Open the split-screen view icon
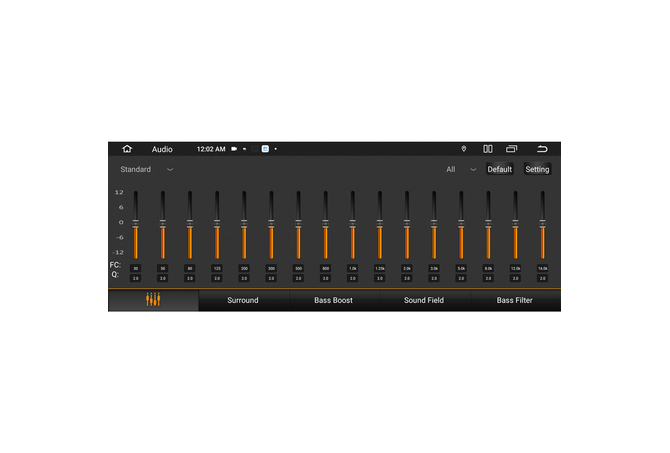The image size is (670, 453). (488, 149)
